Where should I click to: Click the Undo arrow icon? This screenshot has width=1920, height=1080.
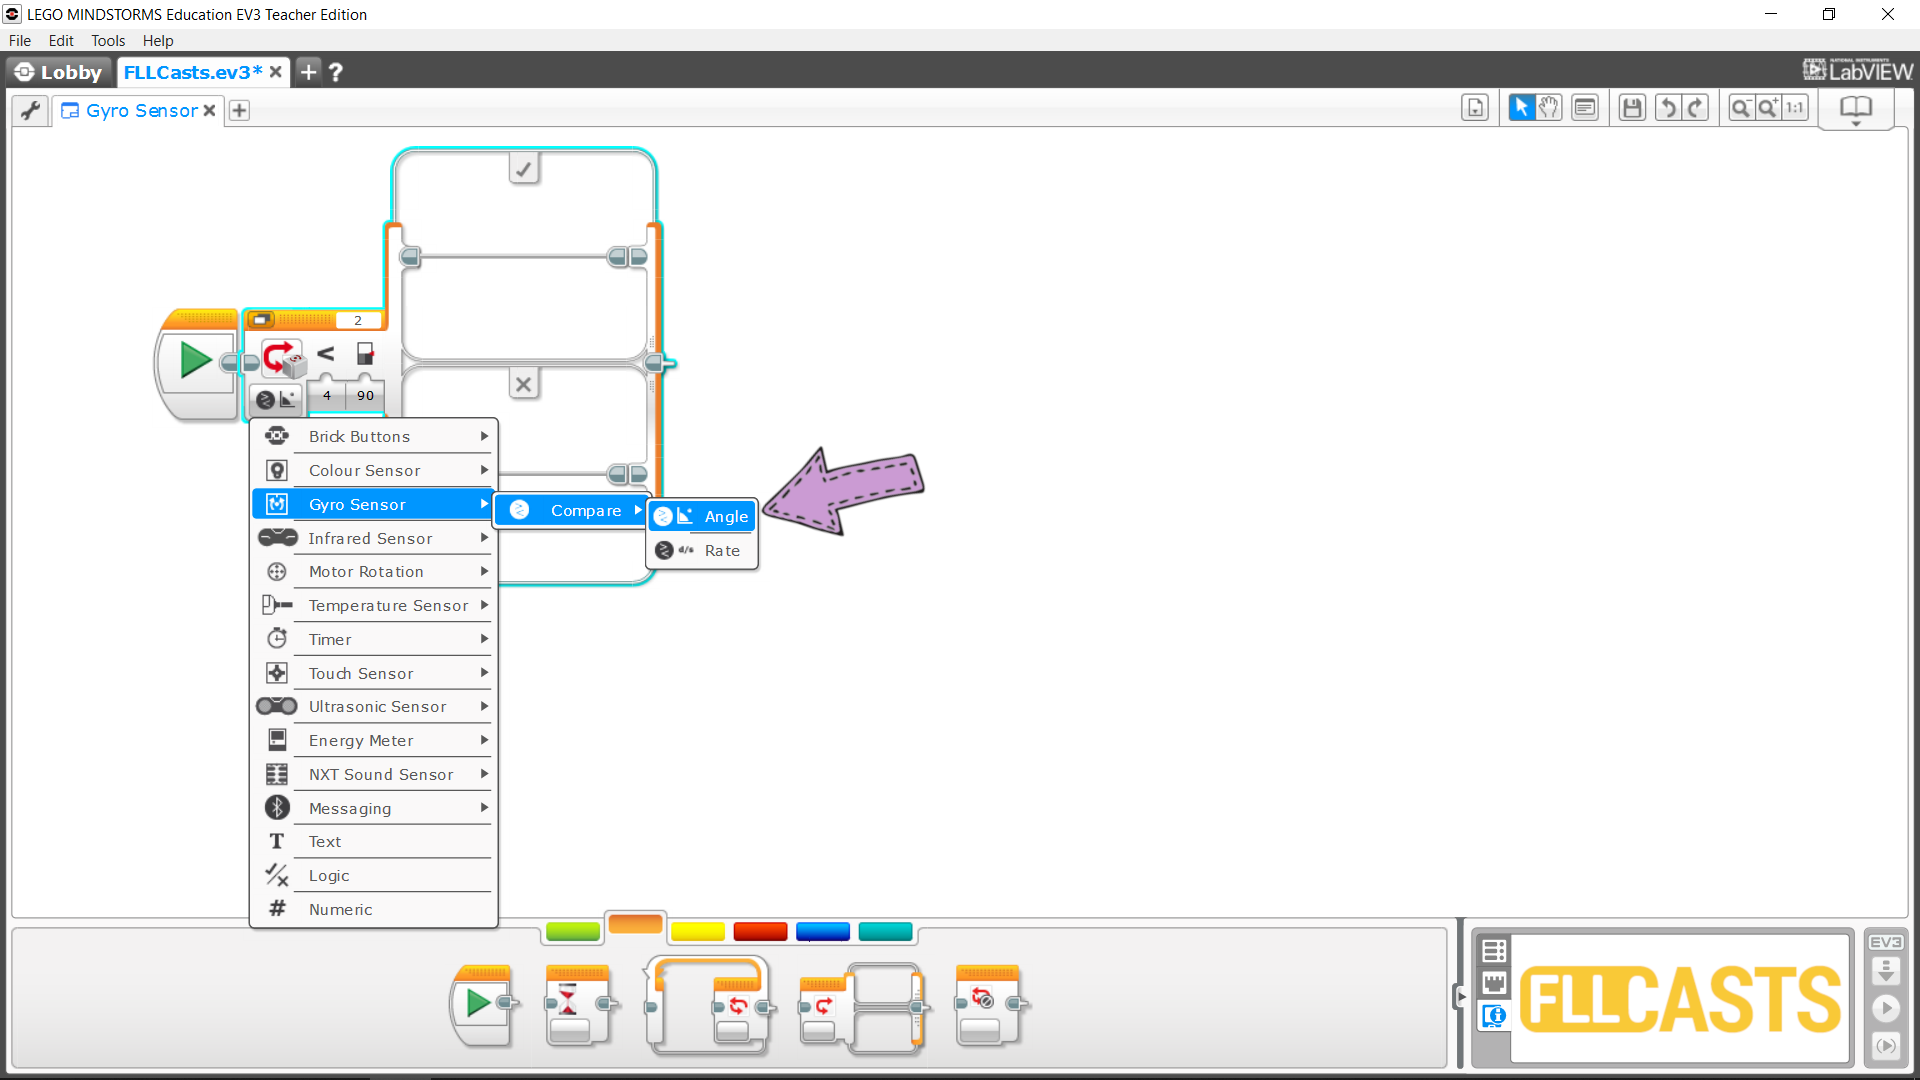click(x=1667, y=108)
